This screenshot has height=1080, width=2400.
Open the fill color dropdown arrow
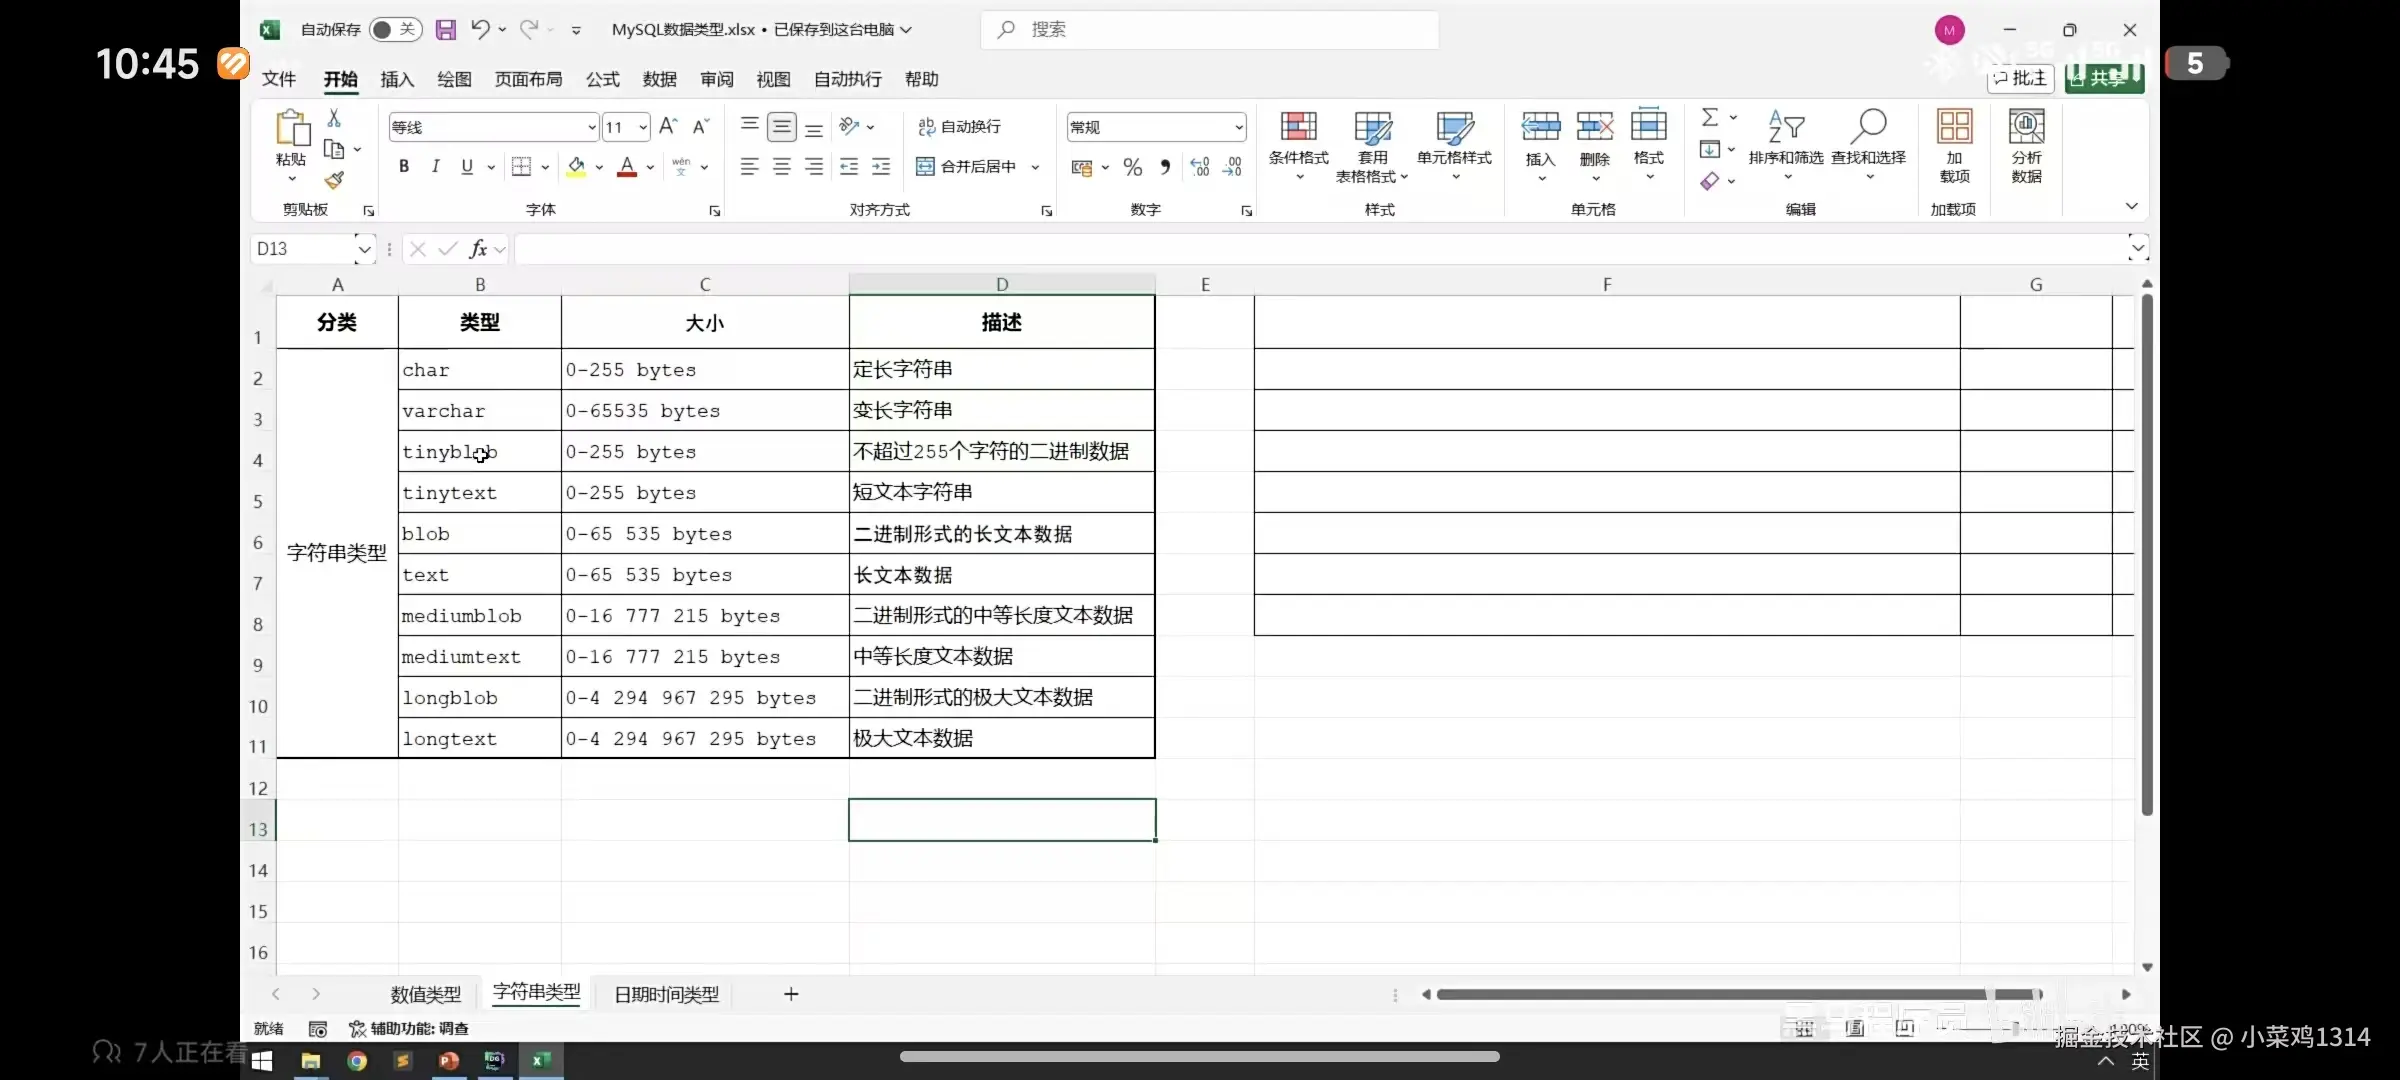[598, 167]
